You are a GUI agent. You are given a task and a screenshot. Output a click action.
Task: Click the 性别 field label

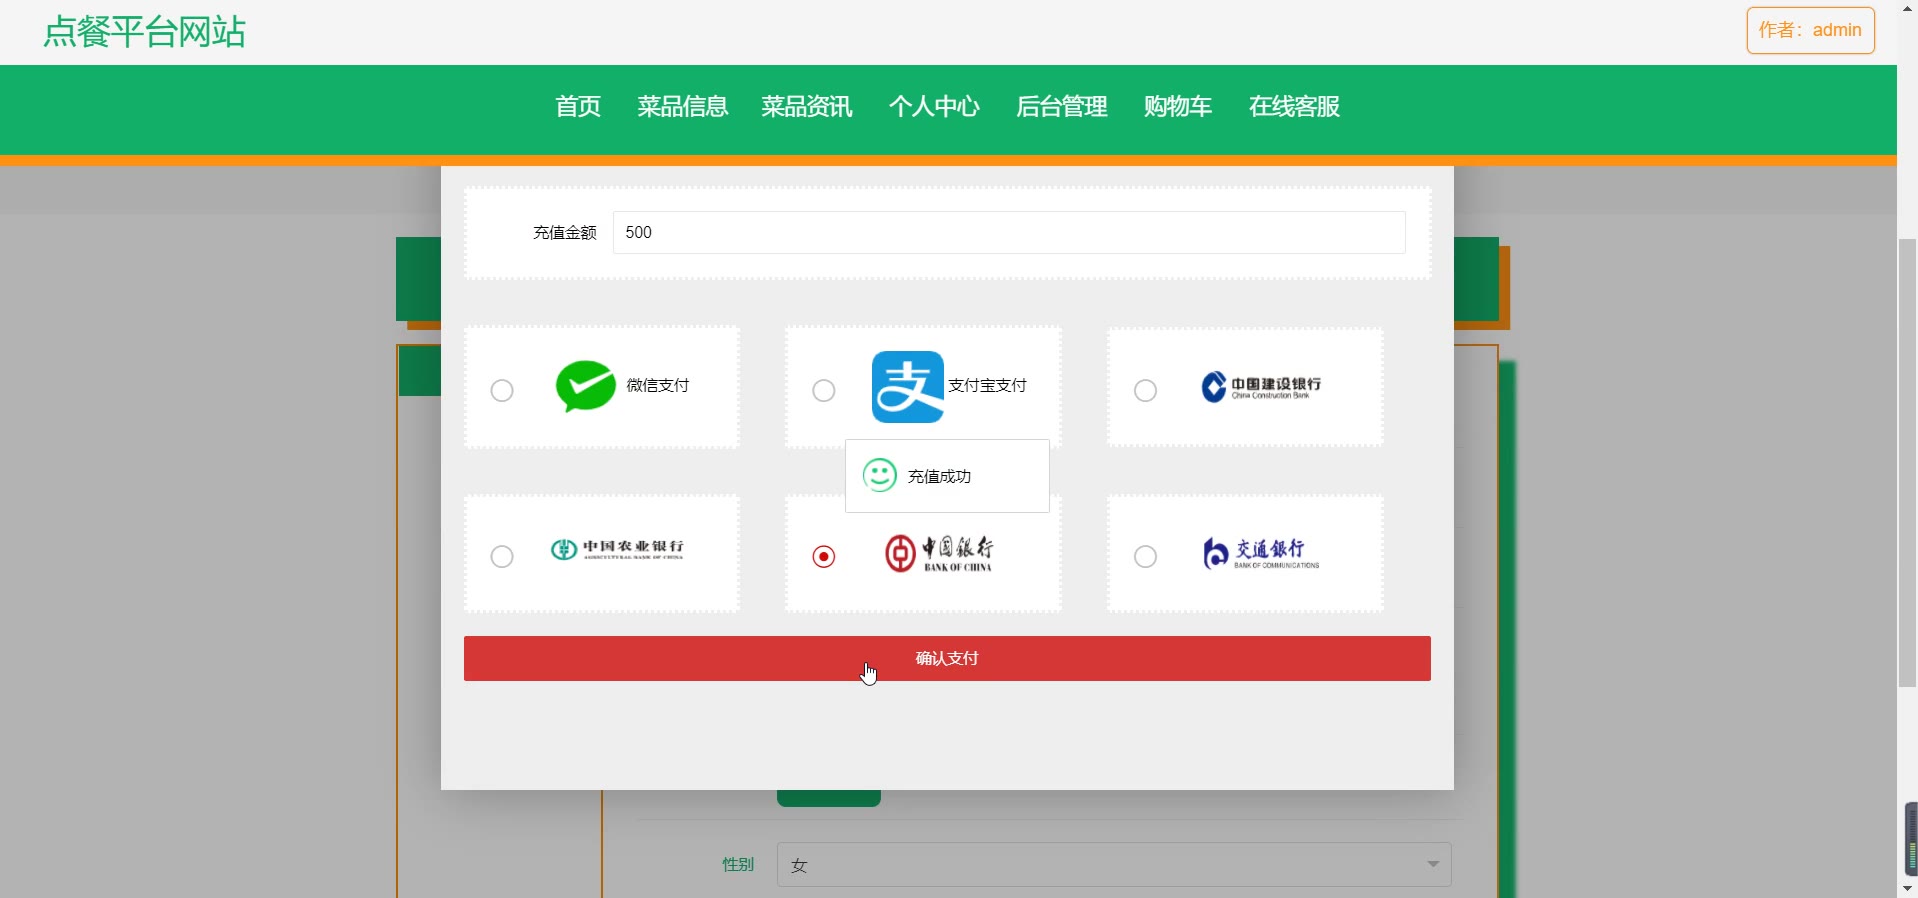coord(738,865)
